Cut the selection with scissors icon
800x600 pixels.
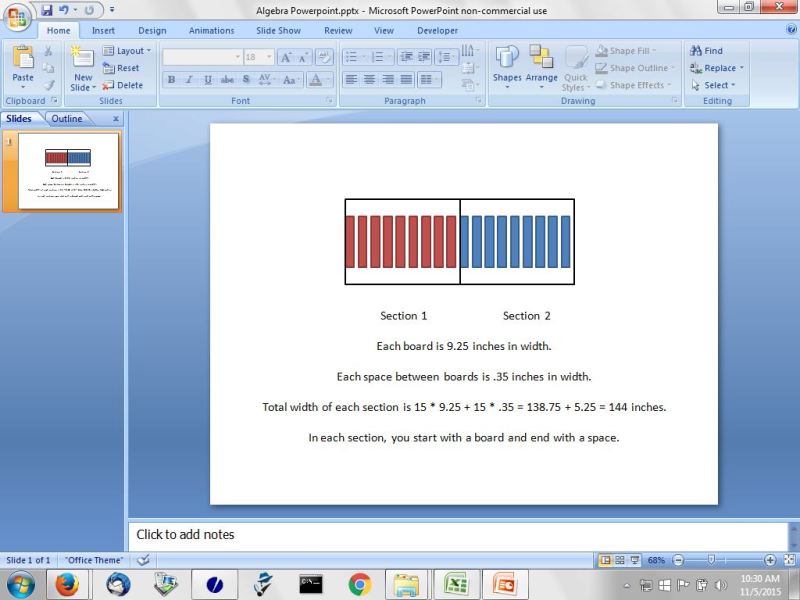pyautogui.click(x=48, y=51)
